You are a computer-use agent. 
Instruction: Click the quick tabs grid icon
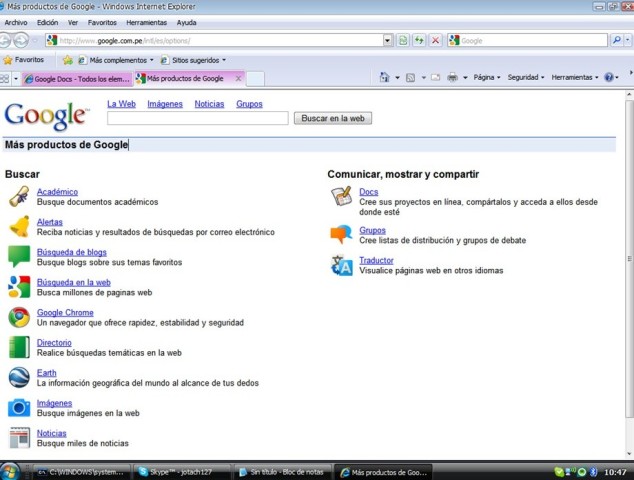5,78
